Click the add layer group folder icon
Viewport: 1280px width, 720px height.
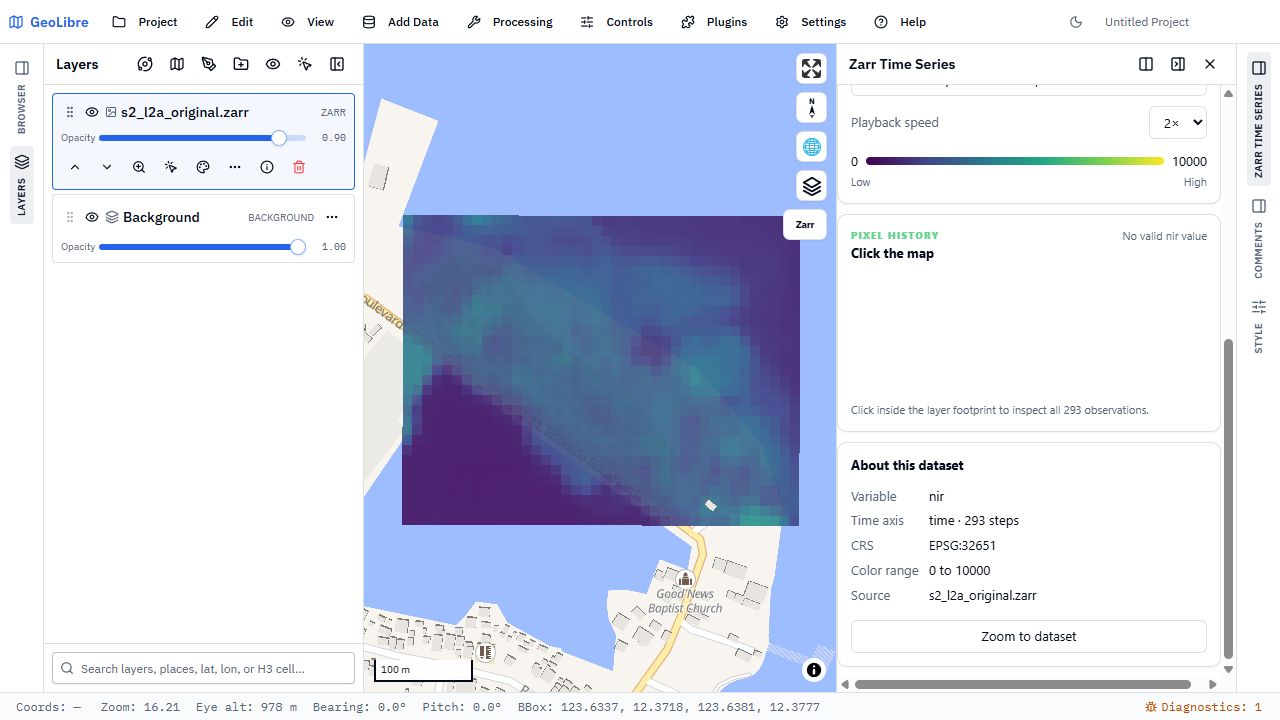click(x=241, y=64)
